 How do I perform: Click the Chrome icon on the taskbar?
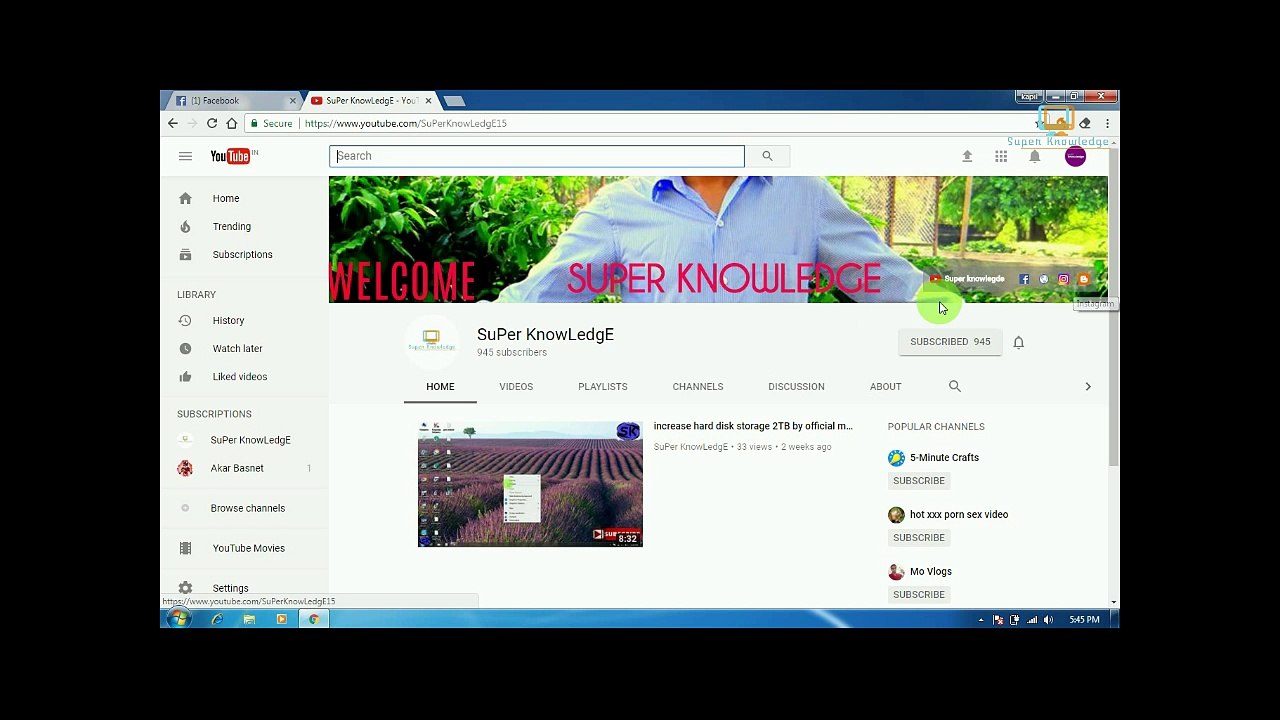pos(313,620)
